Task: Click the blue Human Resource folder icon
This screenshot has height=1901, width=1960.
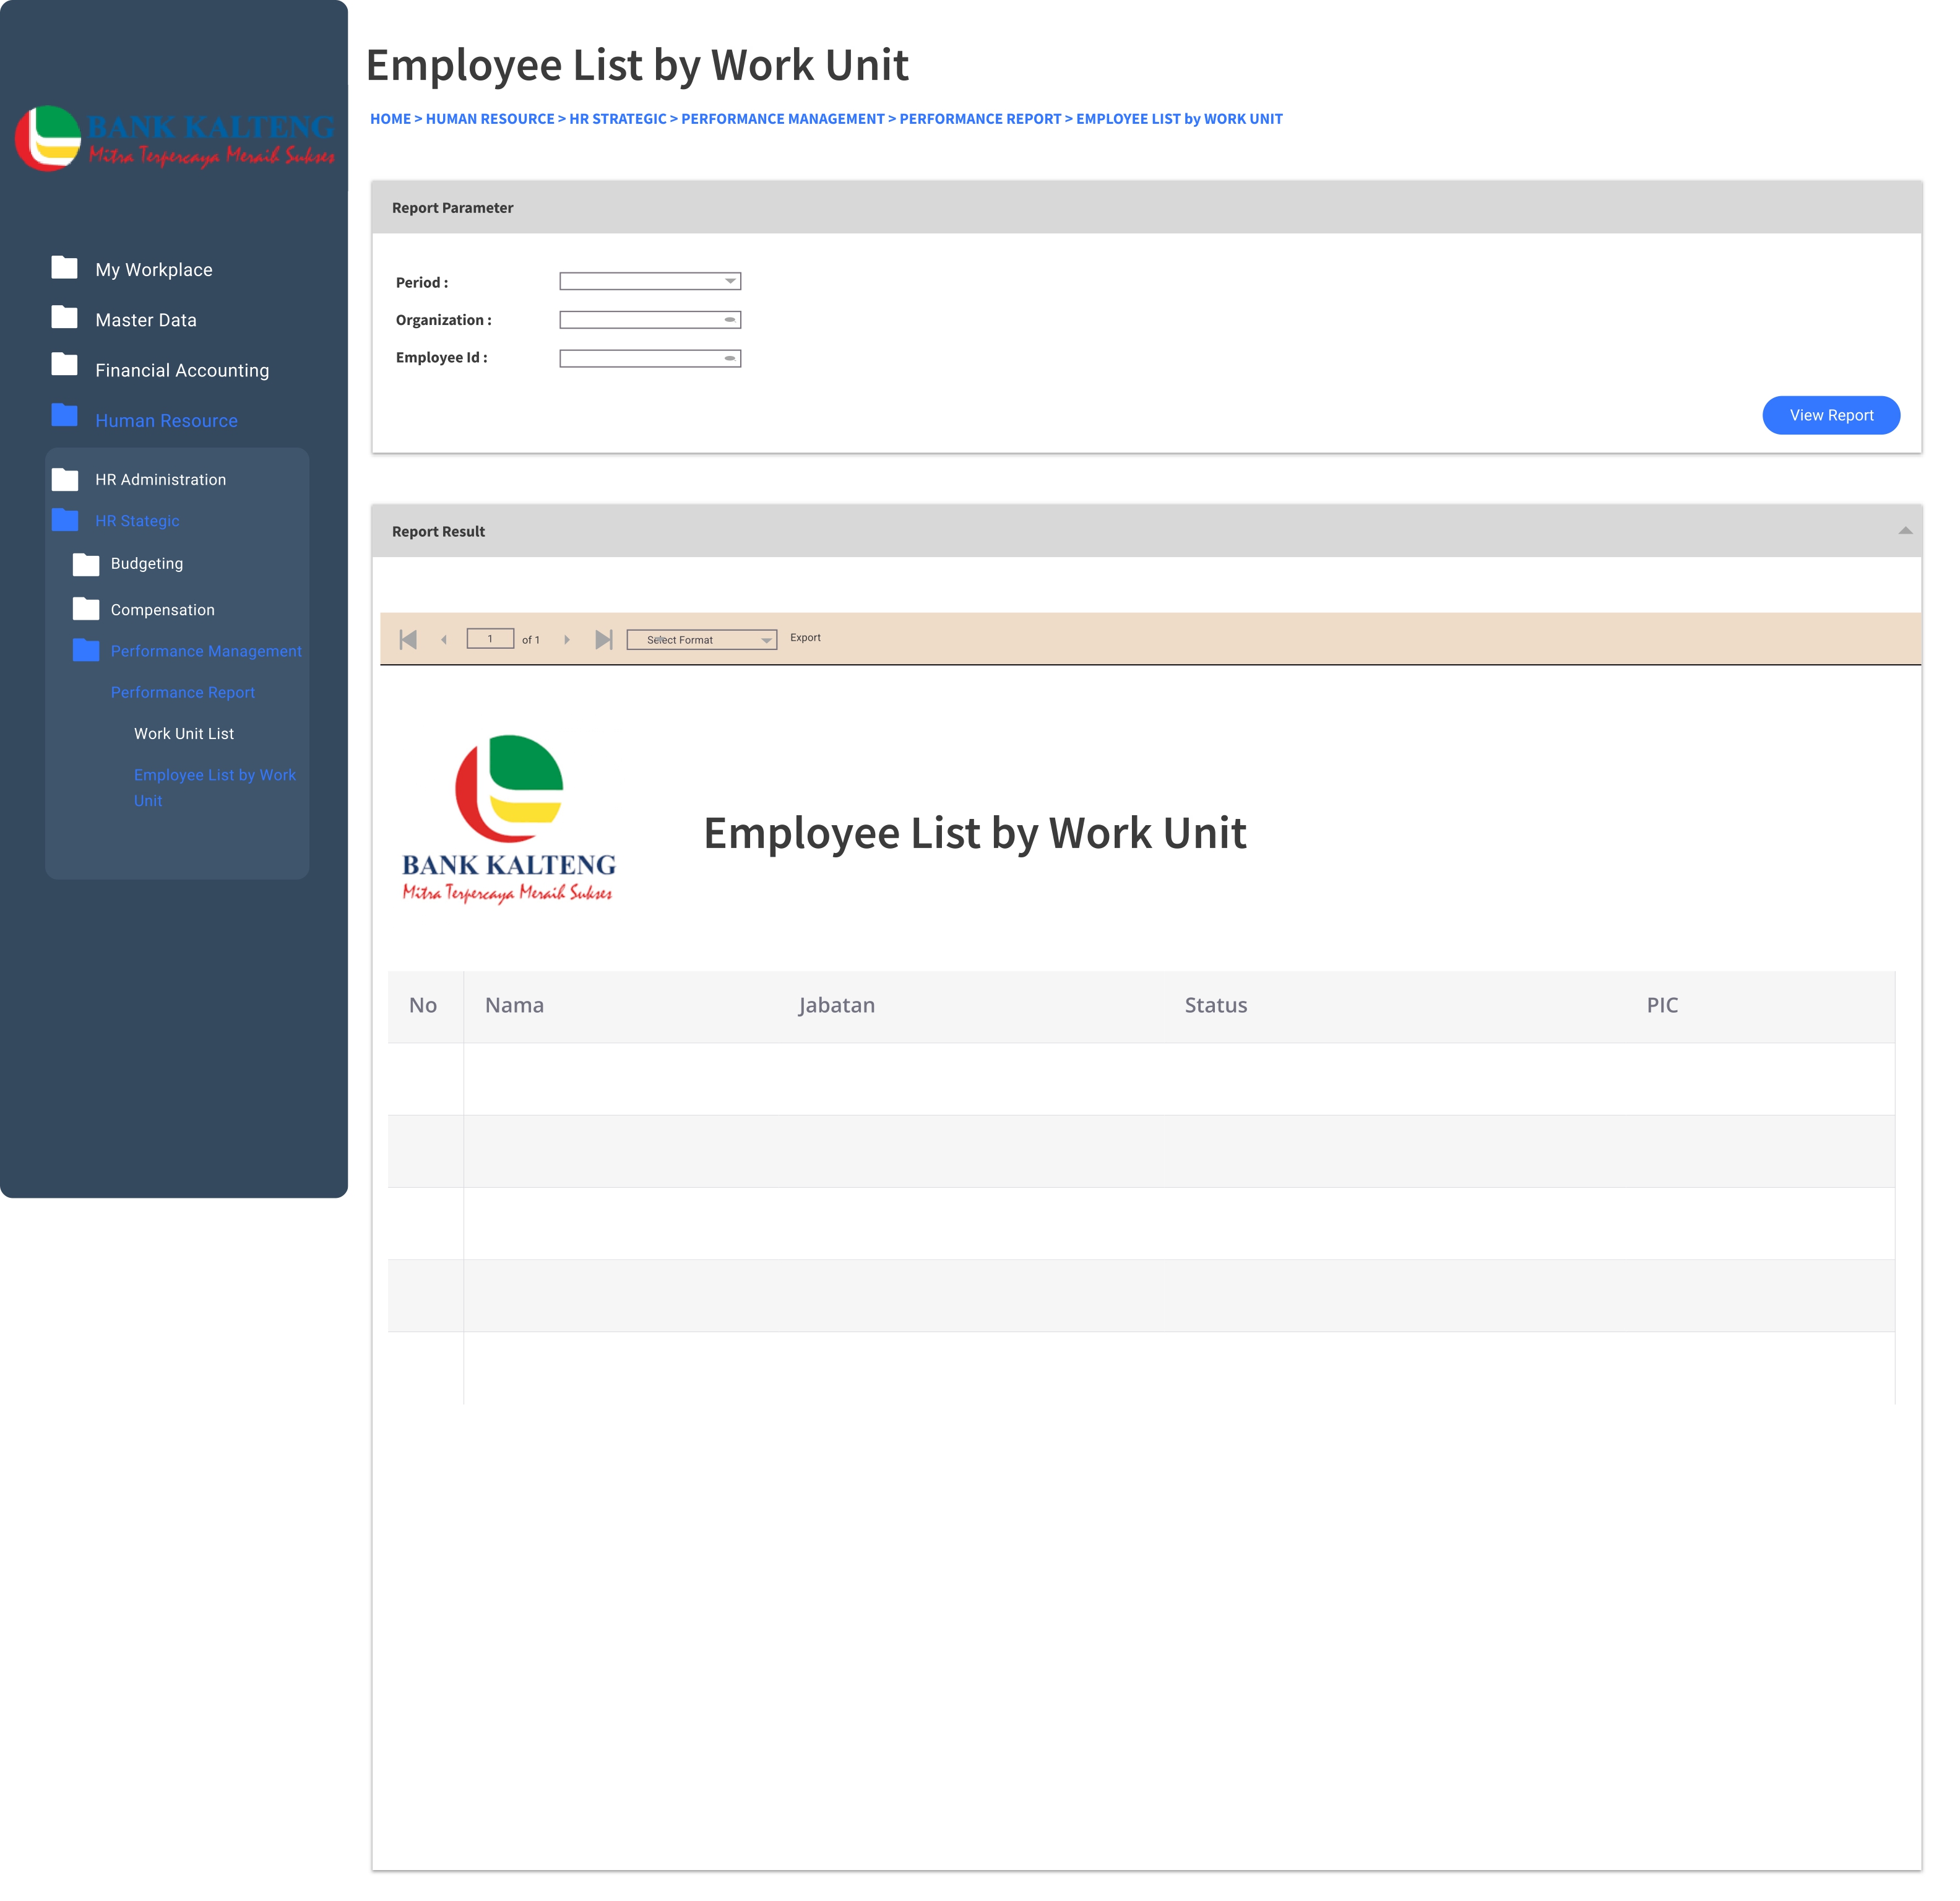Action: [x=65, y=416]
